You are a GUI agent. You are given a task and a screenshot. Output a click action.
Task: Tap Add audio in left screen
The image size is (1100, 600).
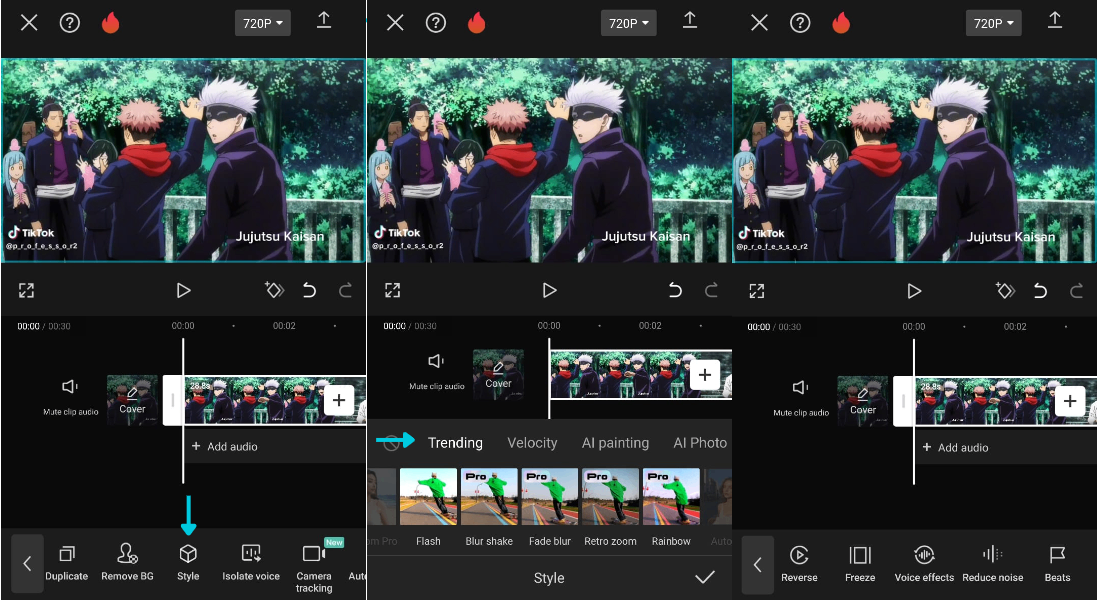[x=224, y=446]
